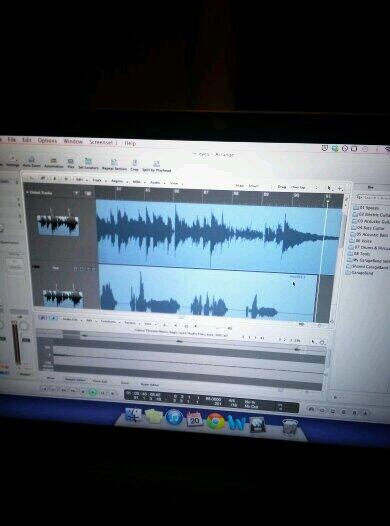390x526 pixels.
Task: Switch to the Mixer tab
Action: 51,378
